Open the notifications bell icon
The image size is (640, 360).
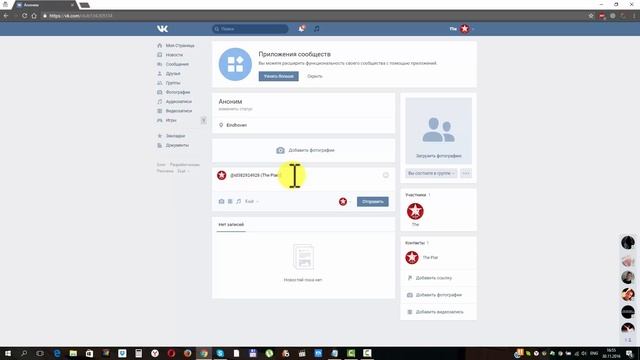point(301,29)
